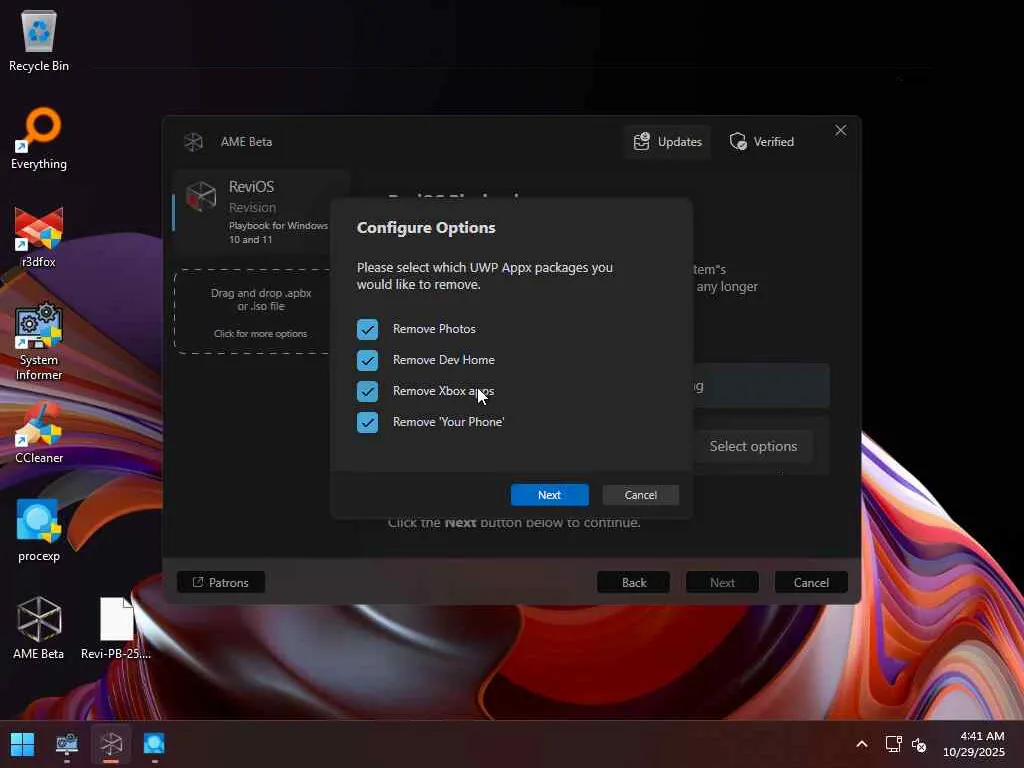This screenshot has height=768, width=1024.
Task: Open the Windows Start menu
Action: 22,744
